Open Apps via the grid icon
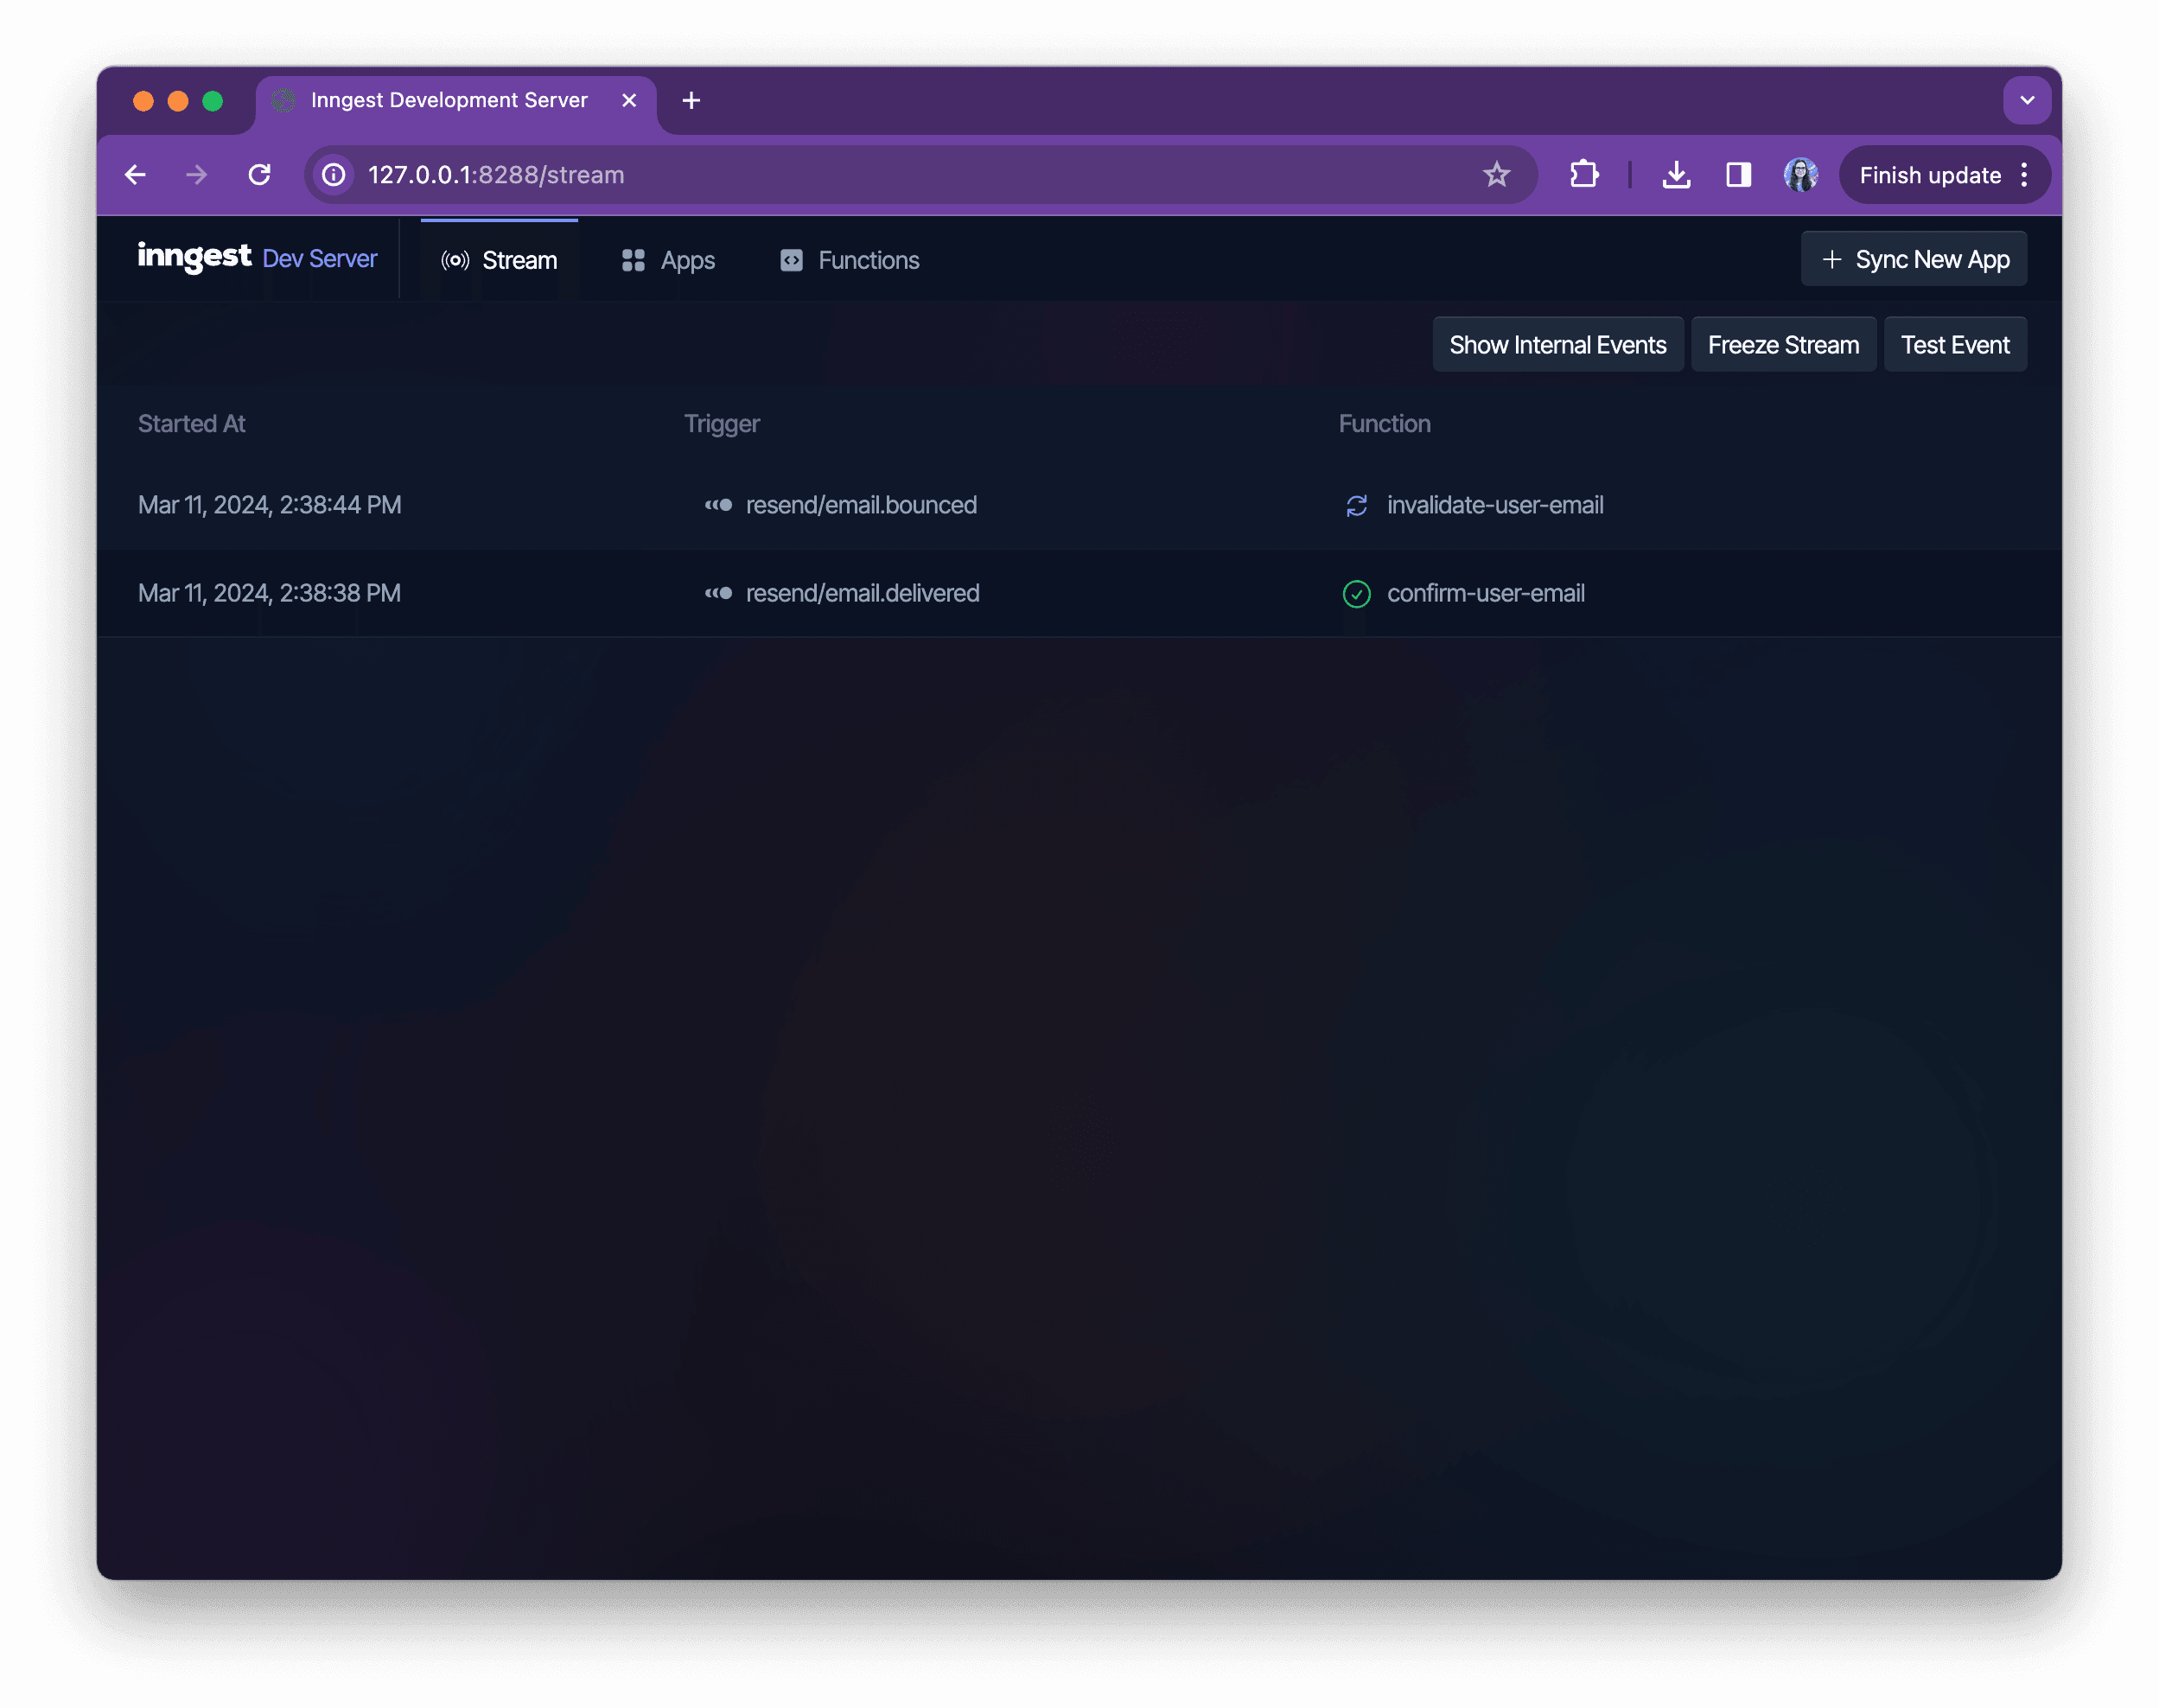 coord(633,260)
